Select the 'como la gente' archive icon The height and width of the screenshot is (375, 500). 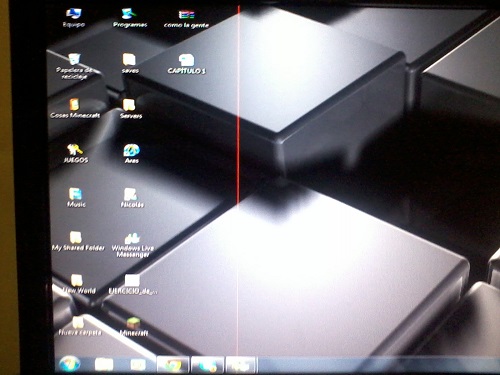tap(186, 19)
